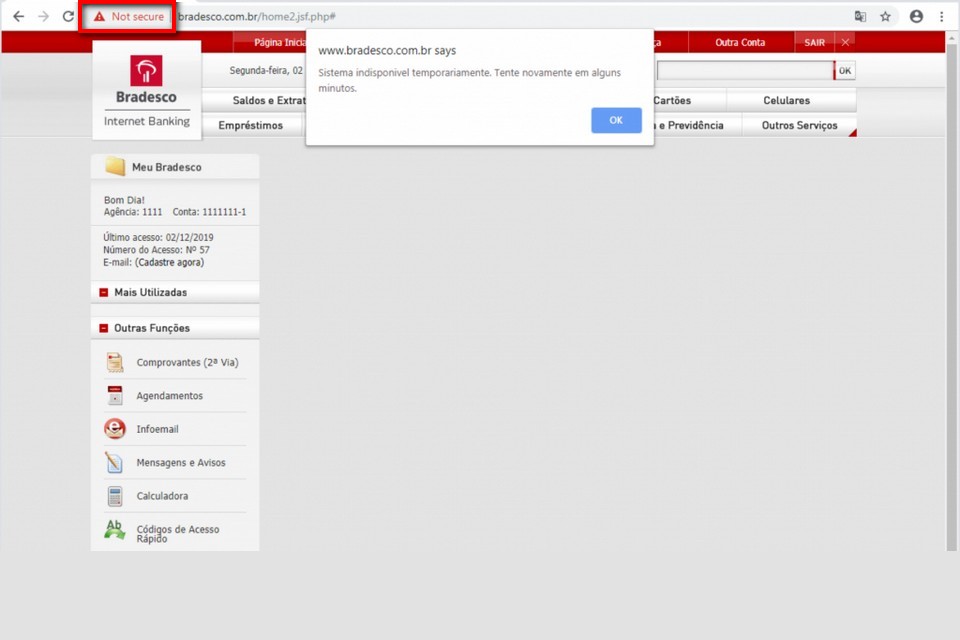The height and width of the screenshot is (640, 960).
Task: Click the Calculadora calculator icon
Action: tap(114, 496)
